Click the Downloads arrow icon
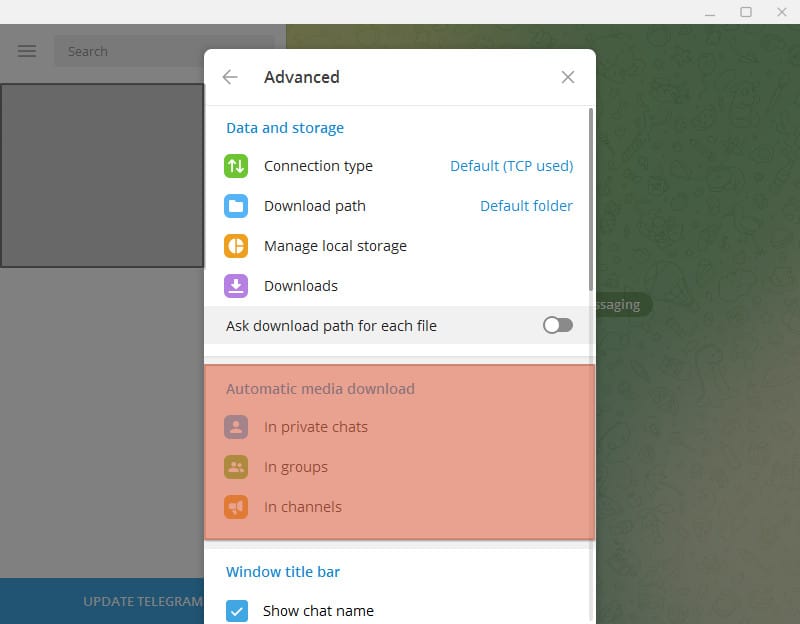Screen dimensions: 800x624 pyautogui.click(x=236, y=286)
